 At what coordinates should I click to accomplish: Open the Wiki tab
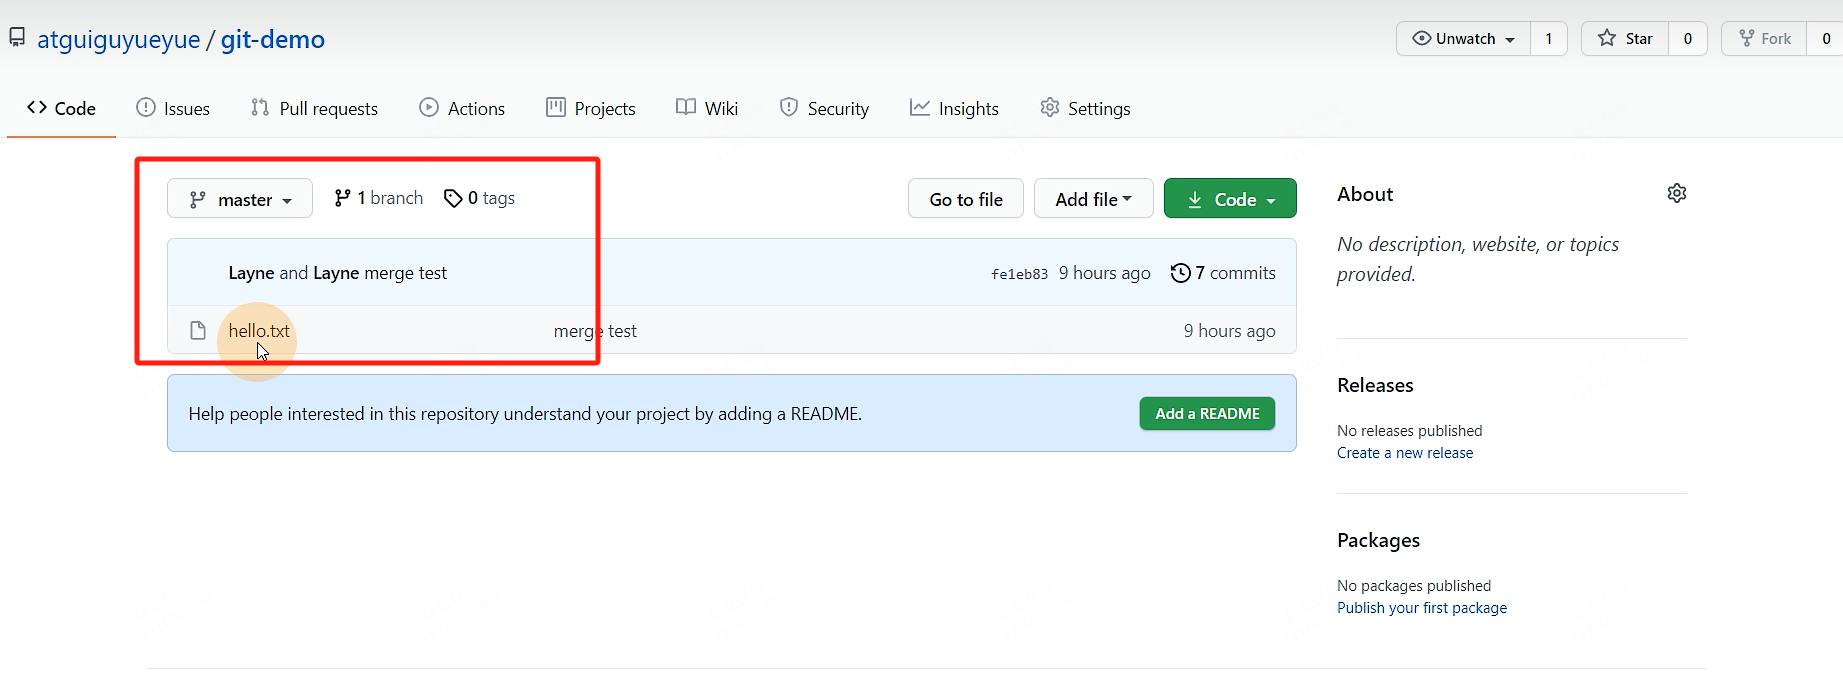pos(707,108)
